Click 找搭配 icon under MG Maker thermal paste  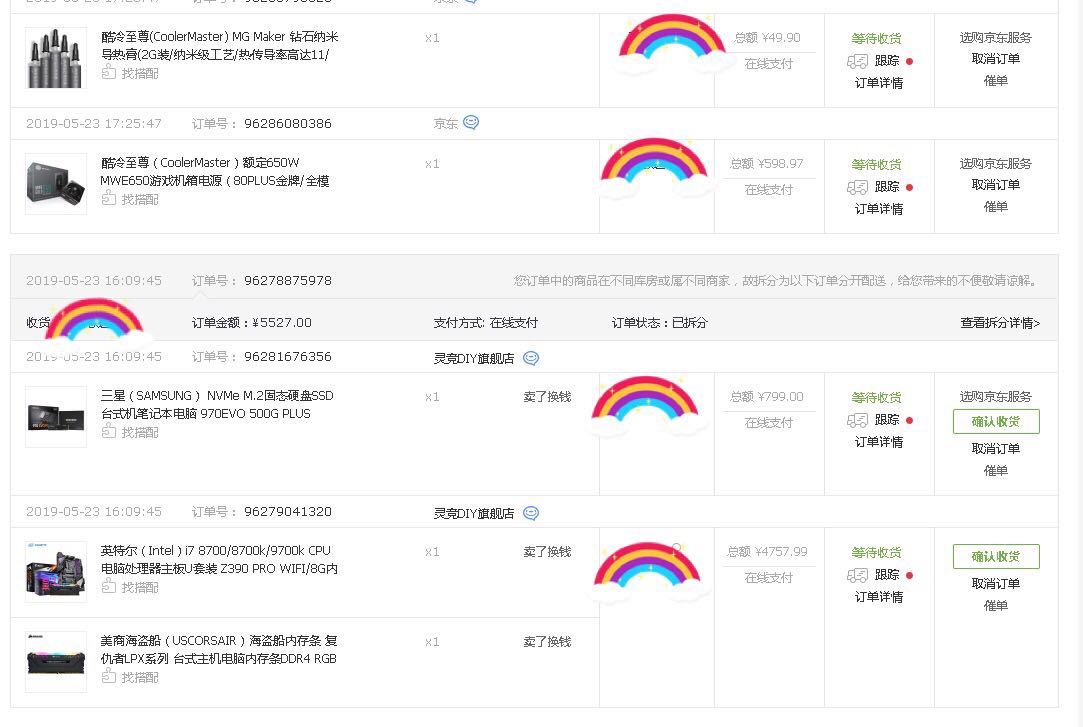[x=108, y=72]
